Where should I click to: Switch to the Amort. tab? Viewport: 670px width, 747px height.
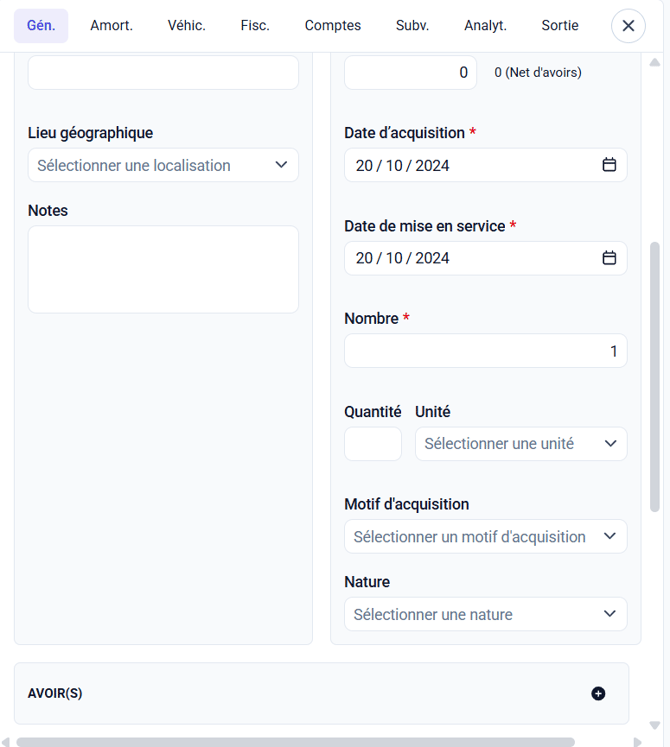[x=111, y=26]
